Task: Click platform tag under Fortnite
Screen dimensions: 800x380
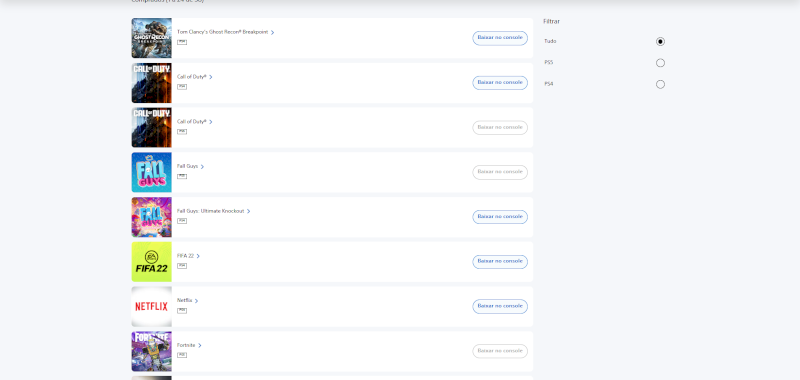Action: (182, 355)
